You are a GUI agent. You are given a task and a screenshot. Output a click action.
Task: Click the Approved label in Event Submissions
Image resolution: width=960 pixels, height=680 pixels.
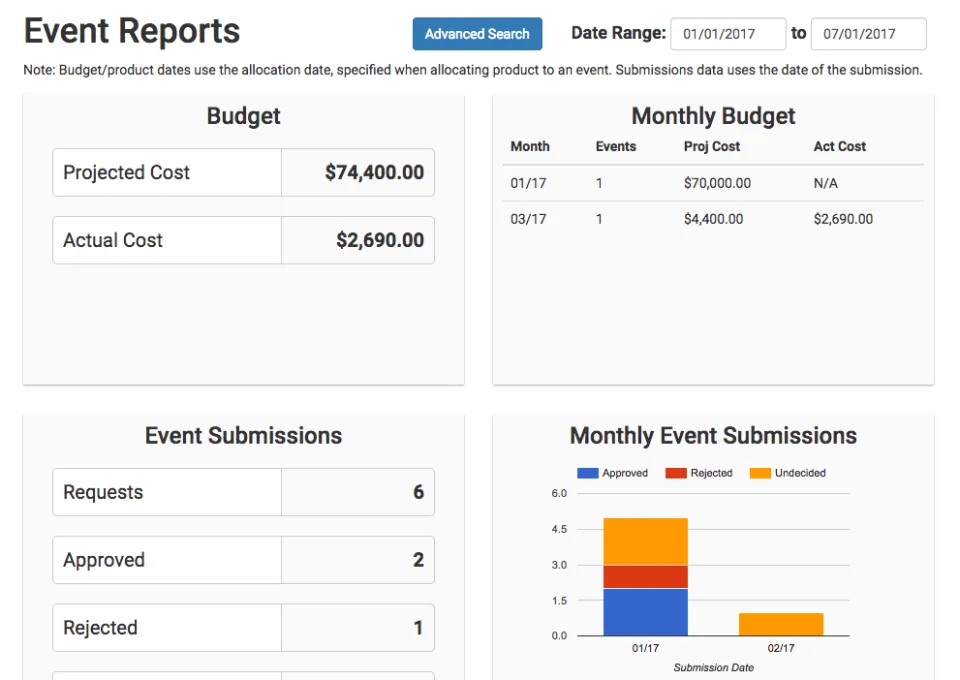coord(104,560)
